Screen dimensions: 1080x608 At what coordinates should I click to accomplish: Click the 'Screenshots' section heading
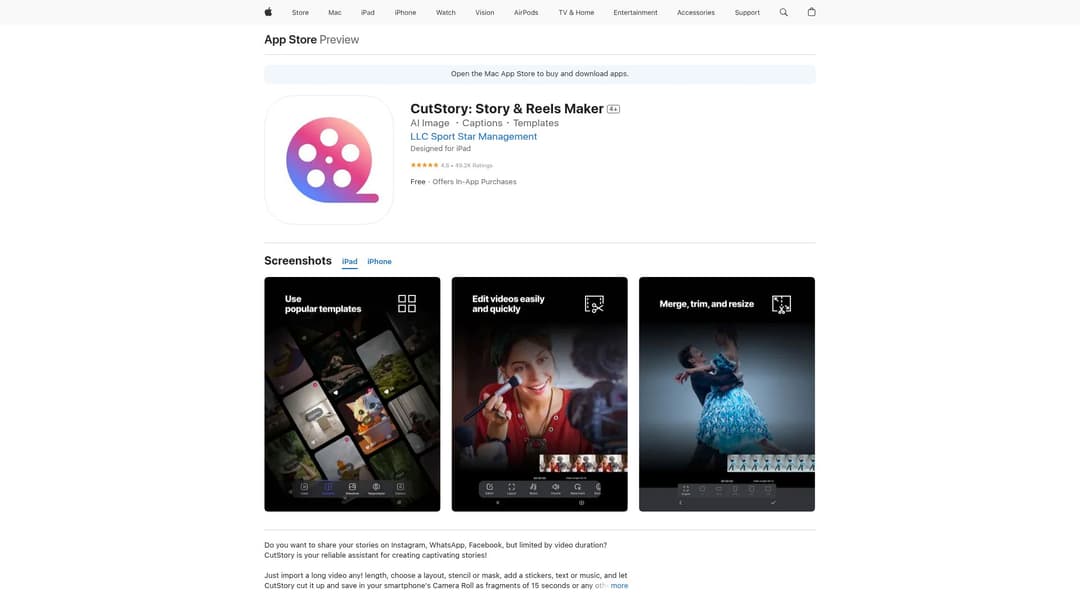click(x=298, y=261)
